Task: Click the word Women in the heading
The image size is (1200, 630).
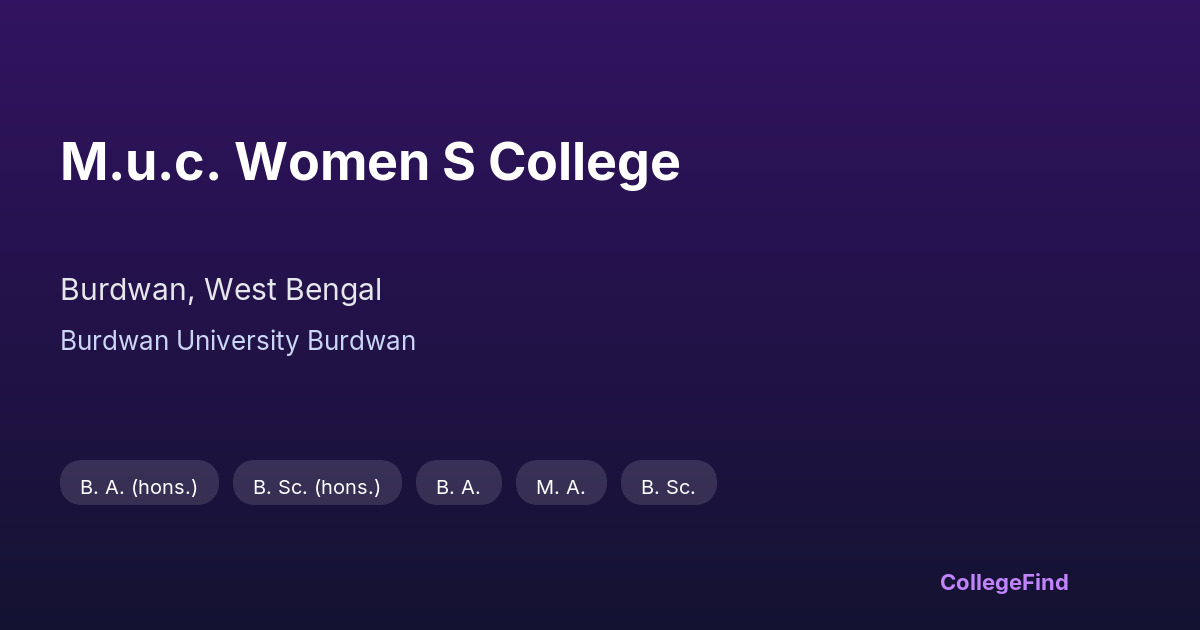Action: (332, 162)
